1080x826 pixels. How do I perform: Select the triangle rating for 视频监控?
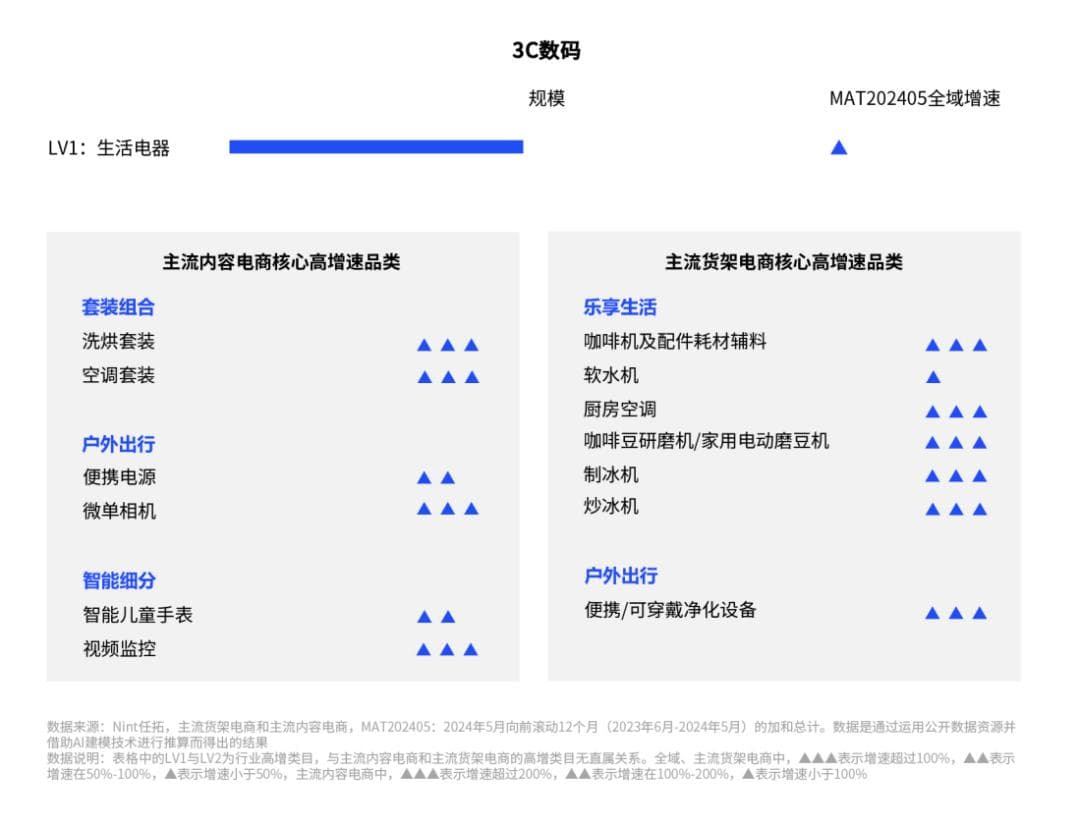[x=447, y=650]
